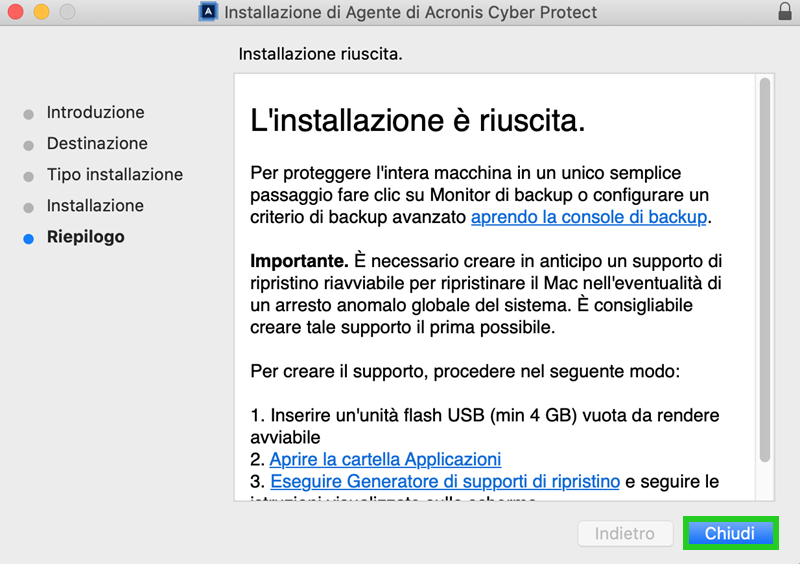The height and width of the screenshot is (564, 800).
Task: Click the Acronis installer icon in title
Action: [x=208, y=12]
